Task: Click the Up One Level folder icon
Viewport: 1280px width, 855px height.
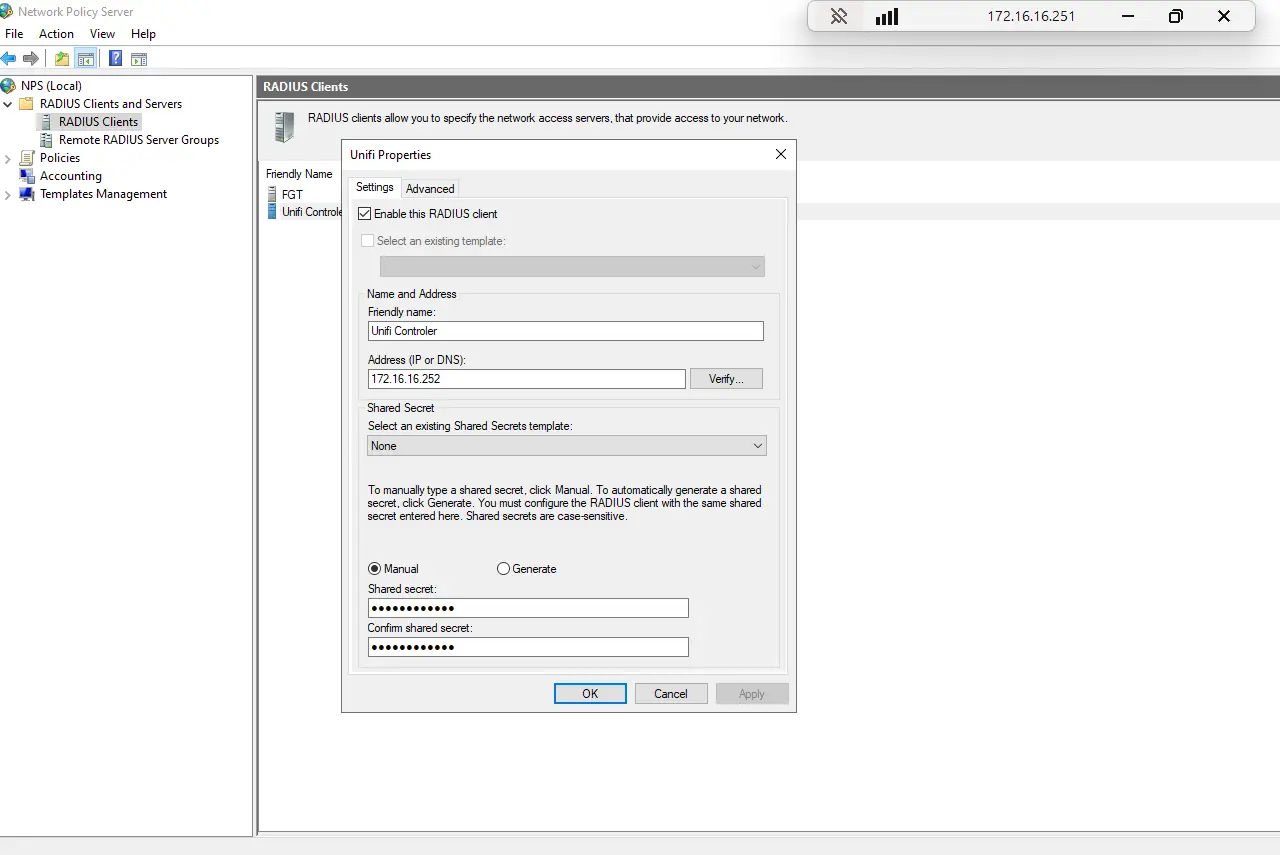Action: pyautogui.click(x=62, y=59)
